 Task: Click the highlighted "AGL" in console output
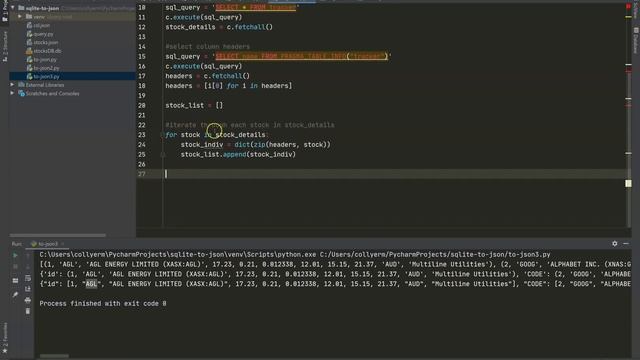point(91,284)
